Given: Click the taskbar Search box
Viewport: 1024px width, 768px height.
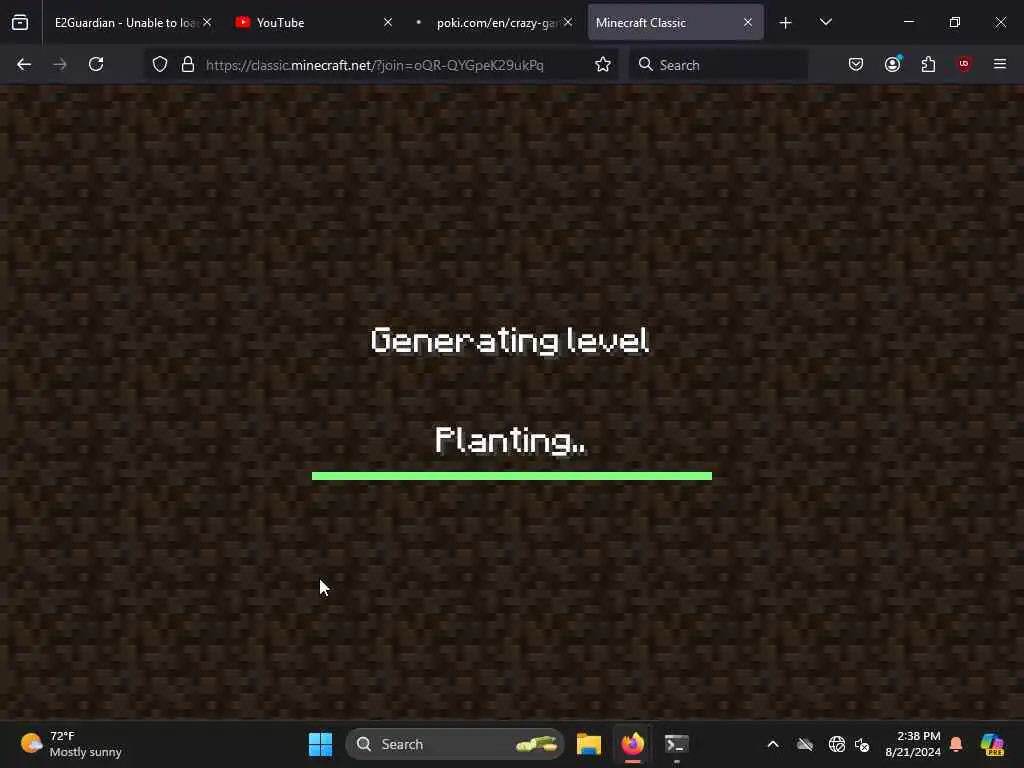Looking at the screenshot, I should (455, 744).
